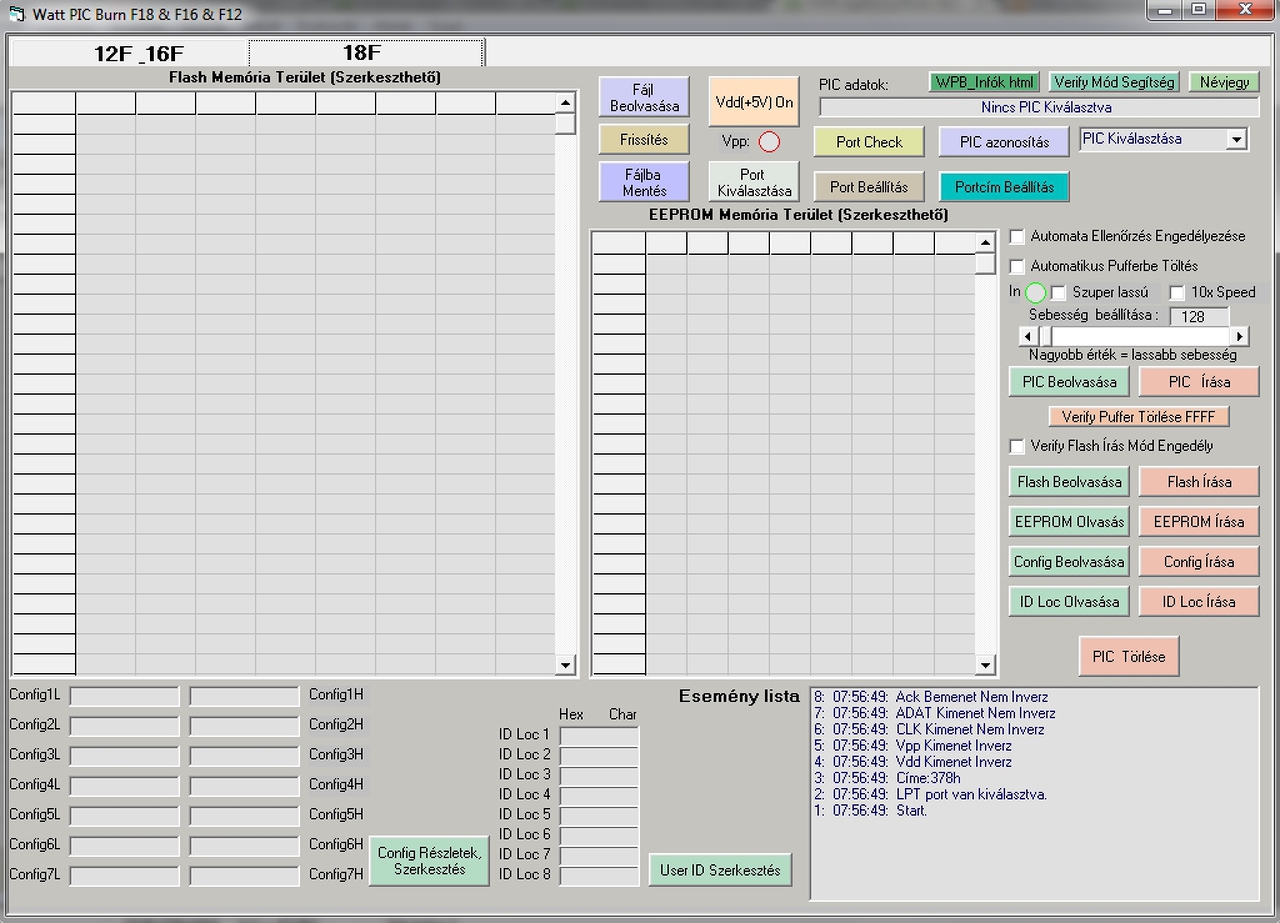The height and width of the screenshot is (923, 1280).
Task: Click PIC azonosítás button
Action: pos(1004,142)
